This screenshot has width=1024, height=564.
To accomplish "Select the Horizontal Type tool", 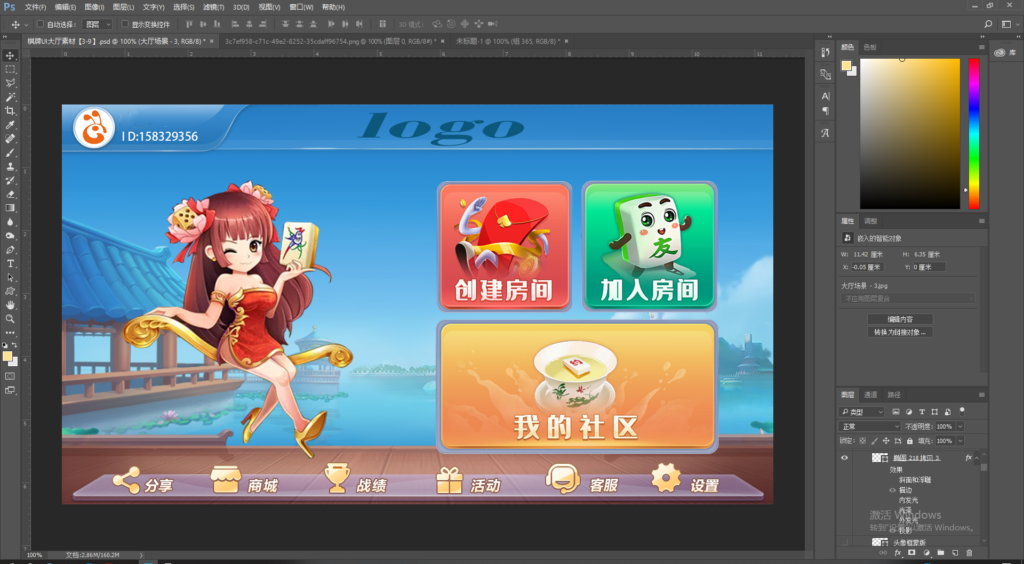I will click(x=10, y=263).
